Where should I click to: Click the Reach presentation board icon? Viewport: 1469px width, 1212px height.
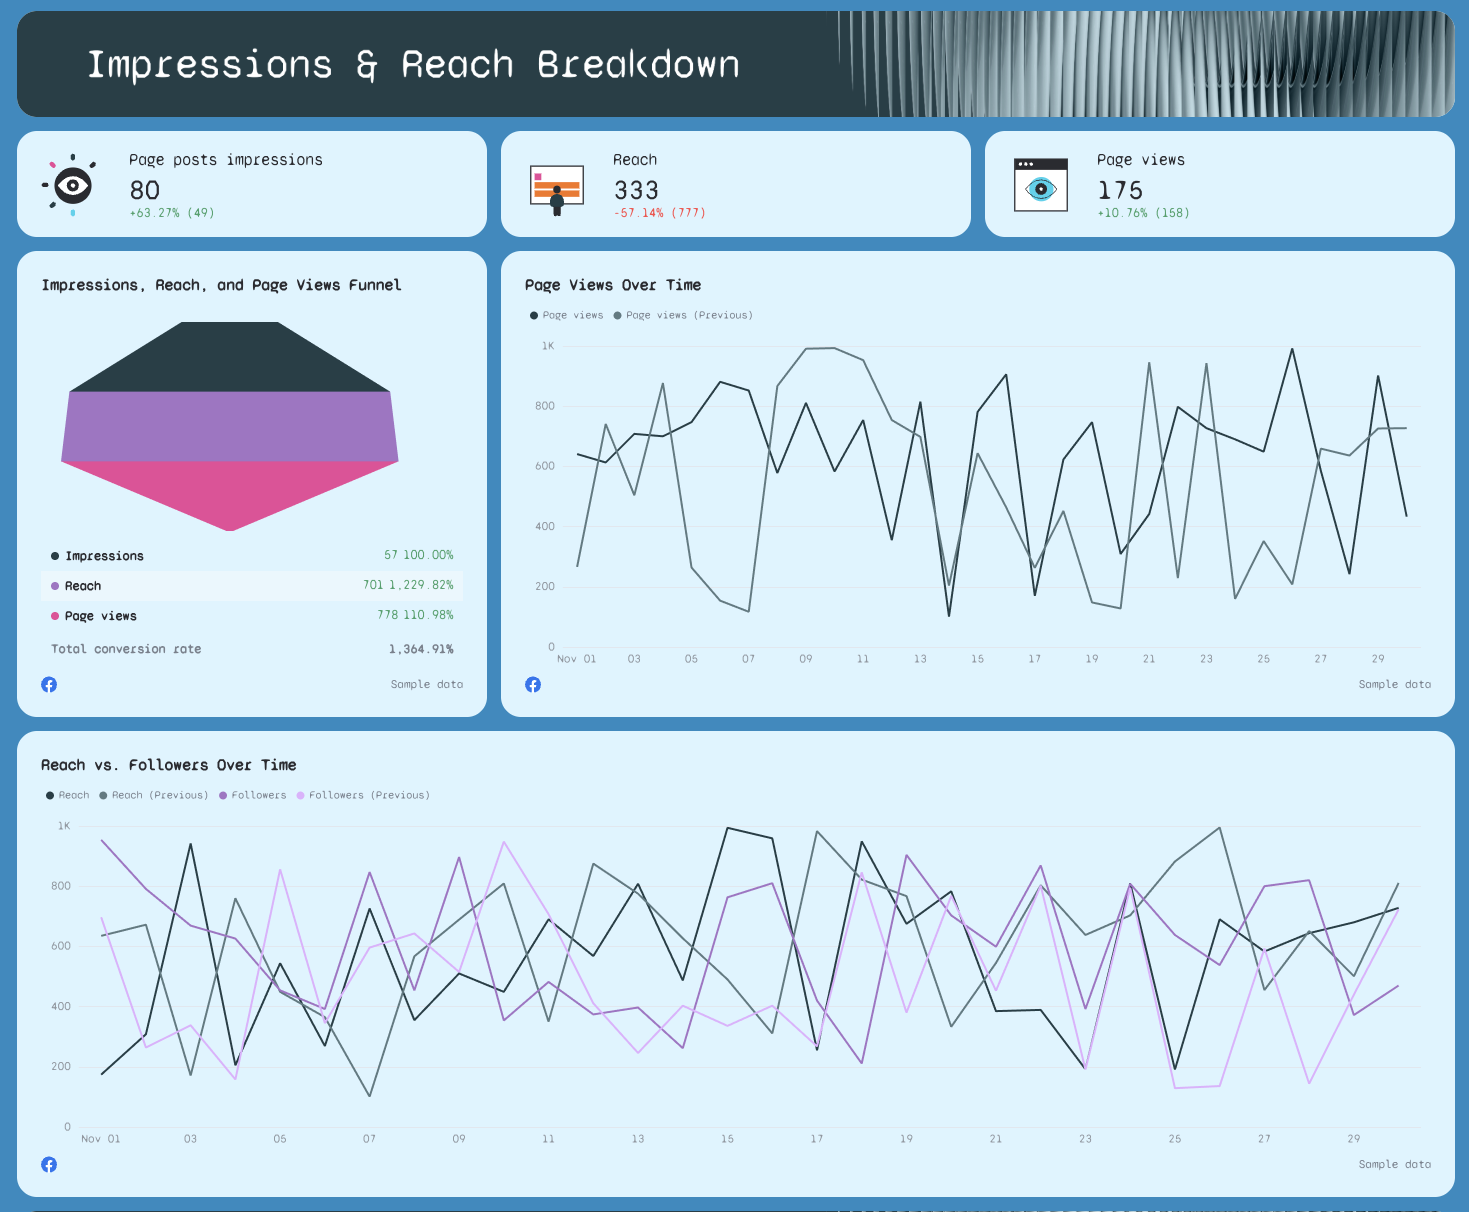click(x=556, y=185)
